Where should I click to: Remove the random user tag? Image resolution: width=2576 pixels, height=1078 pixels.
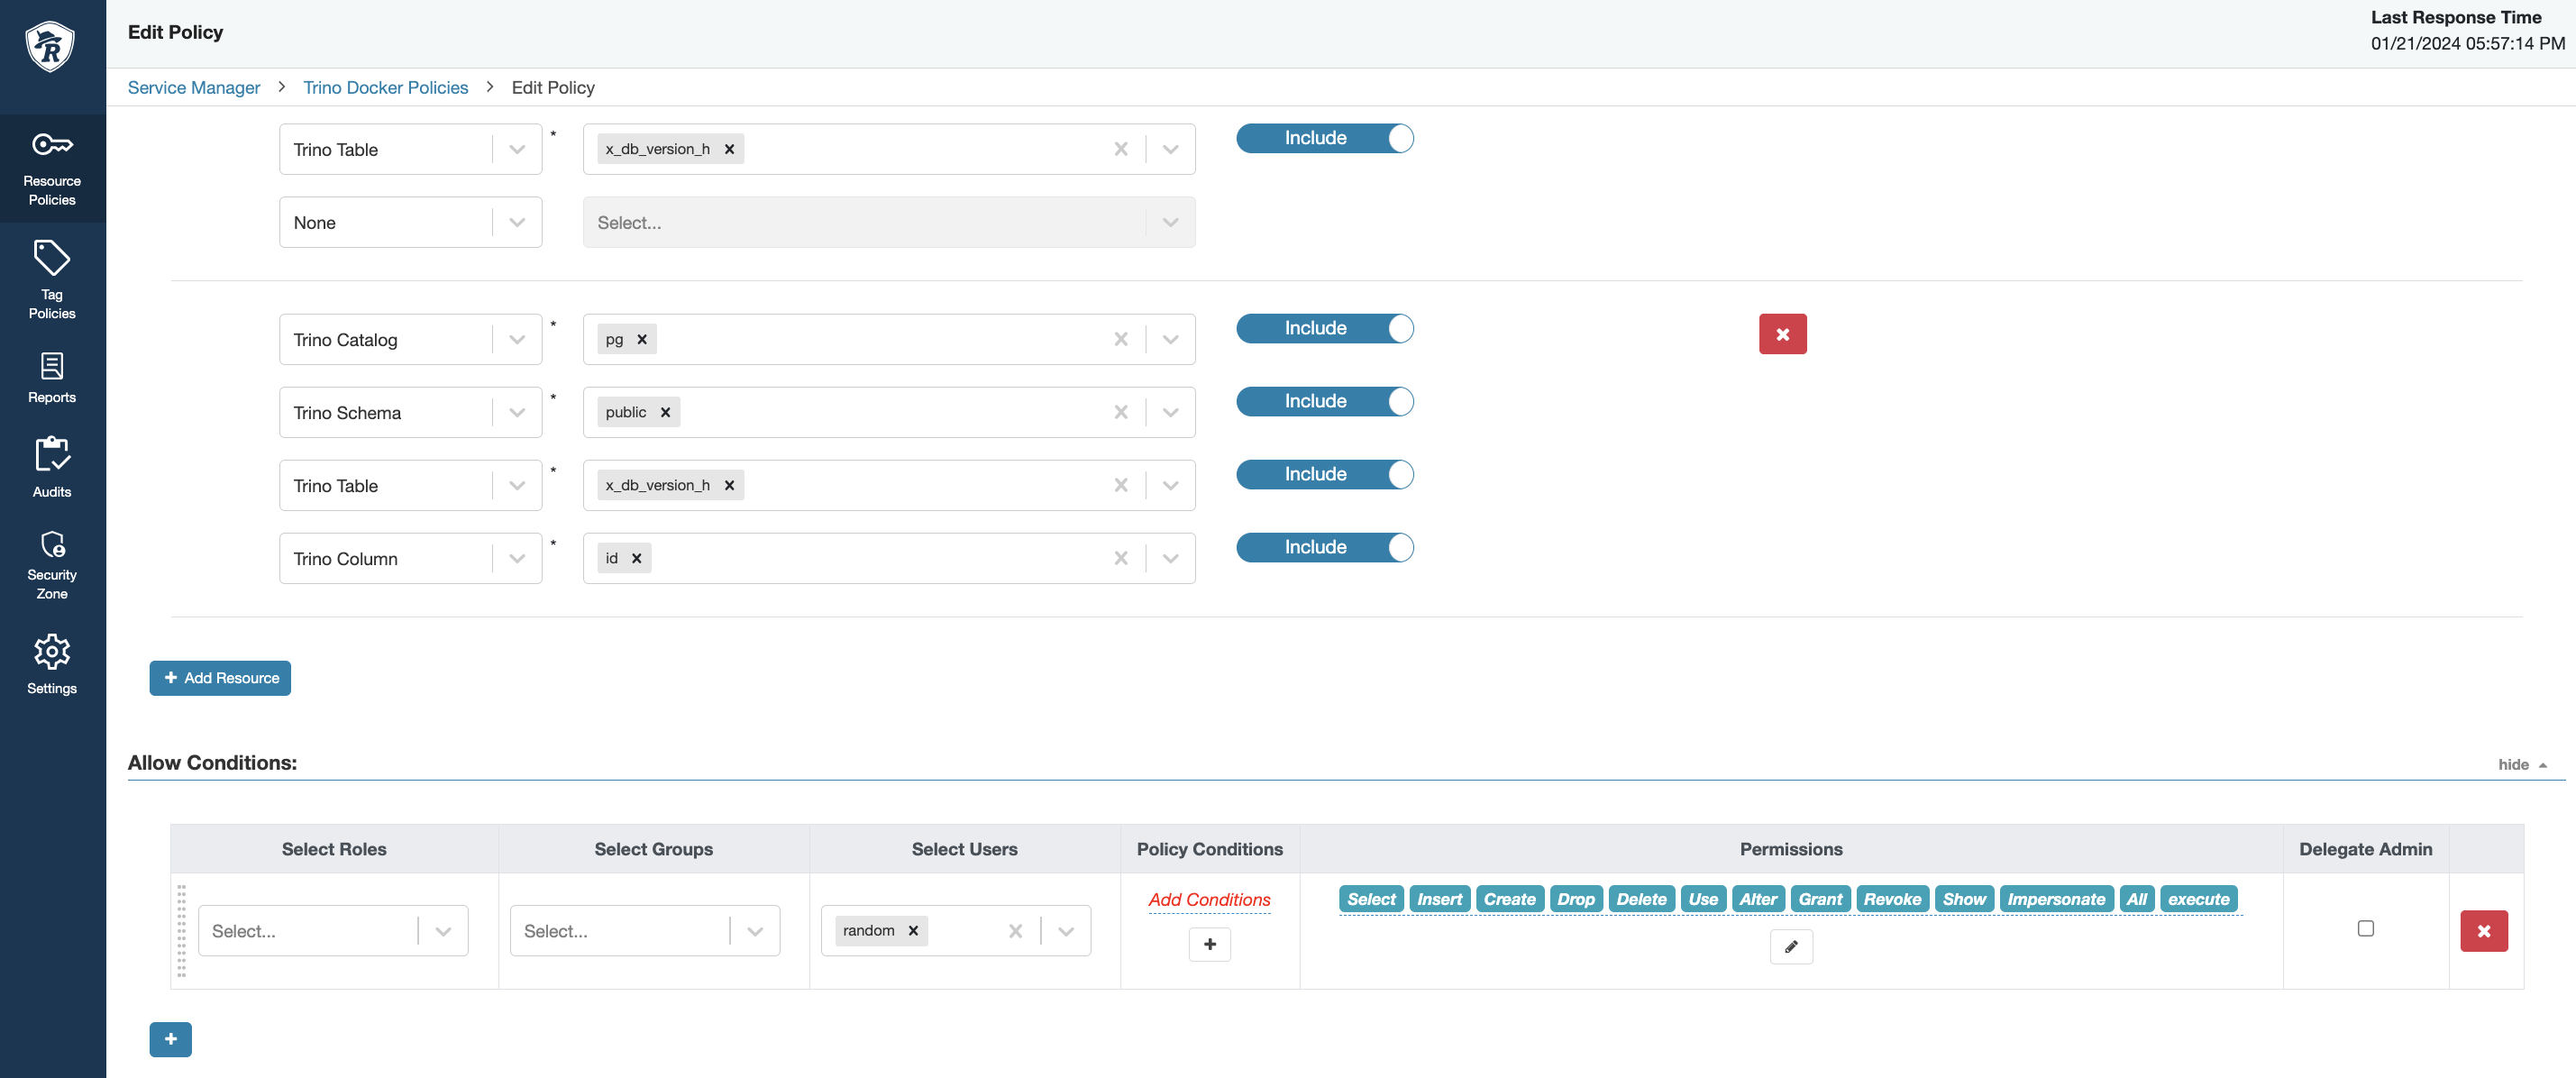[x=913, y=930]
